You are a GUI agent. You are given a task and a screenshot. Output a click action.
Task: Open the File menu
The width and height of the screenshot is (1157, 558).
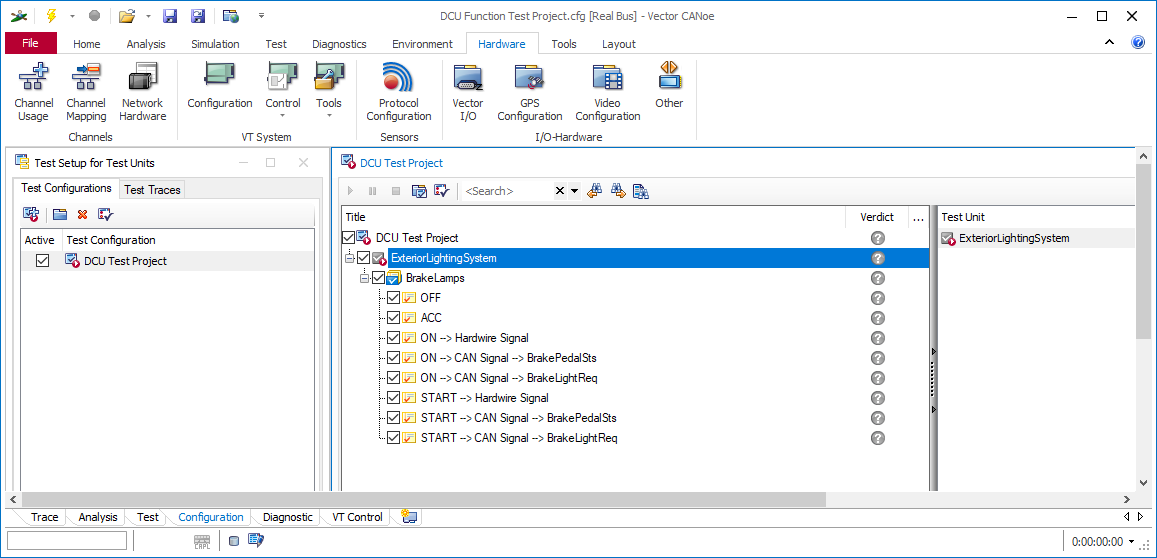[30, 44]
